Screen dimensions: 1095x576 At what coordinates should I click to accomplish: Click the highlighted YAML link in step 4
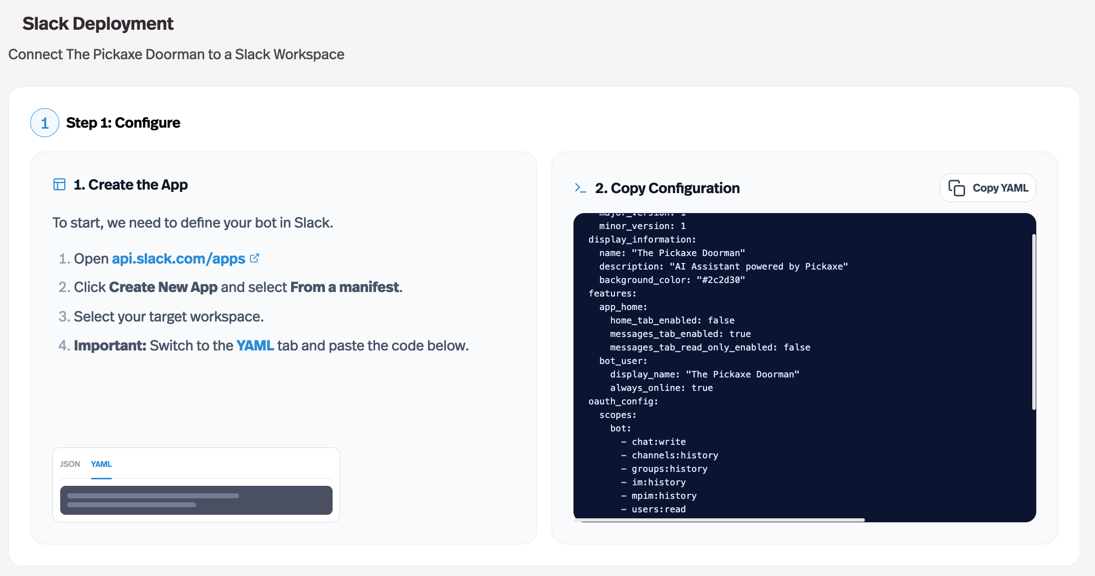click(255, 347)
